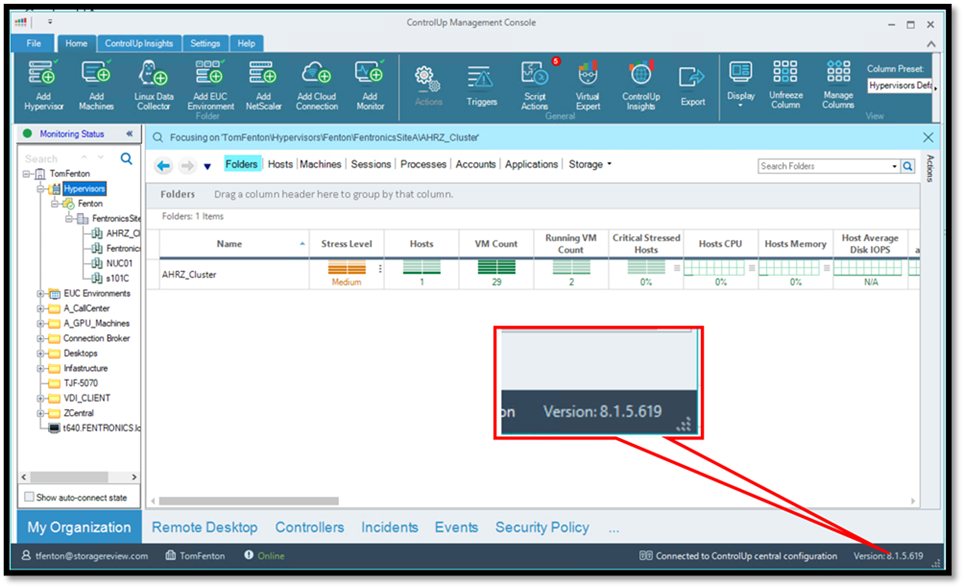This screenshot has height=588, width=964.
Task: Click the grid horizontal scrollbar thumb
Action: pos(248,501)
